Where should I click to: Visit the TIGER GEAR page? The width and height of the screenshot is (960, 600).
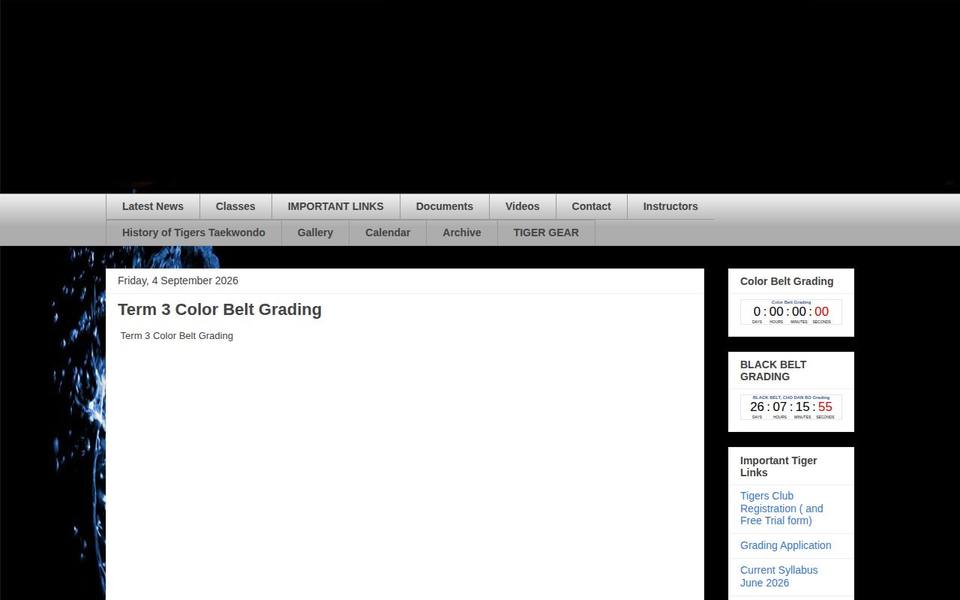click(x=546, y=233)
